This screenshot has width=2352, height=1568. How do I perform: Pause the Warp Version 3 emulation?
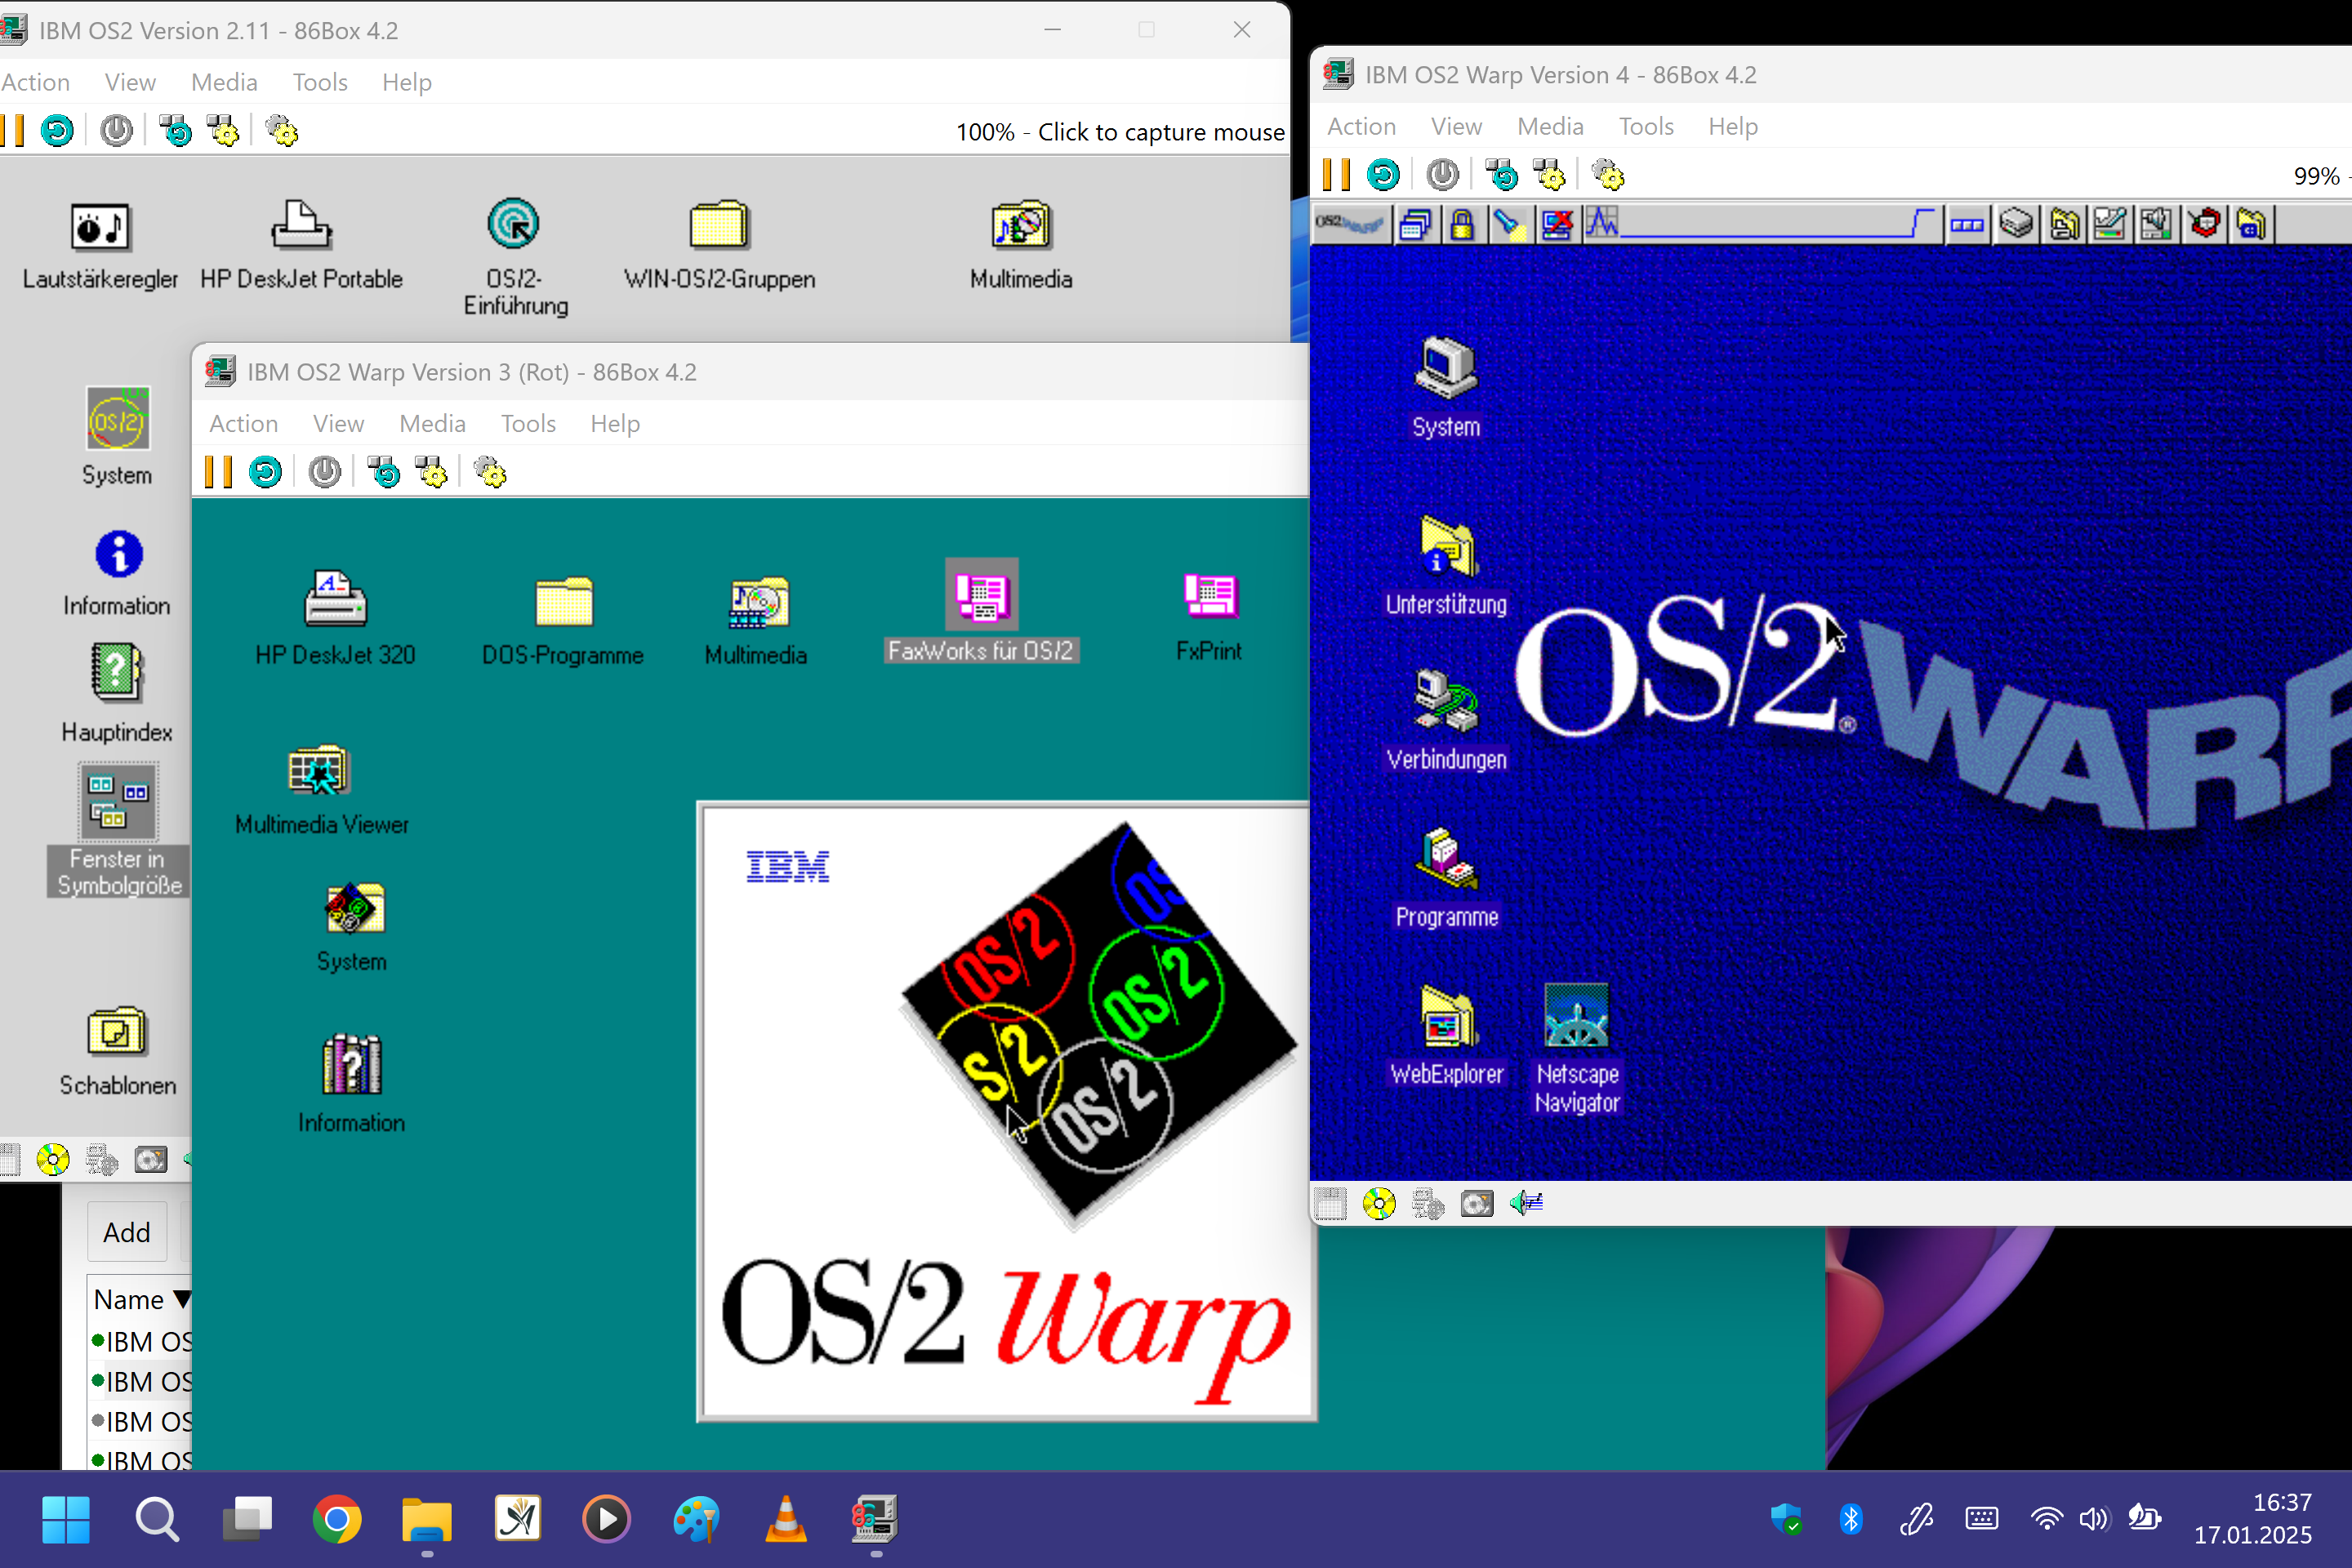[218, 472]
